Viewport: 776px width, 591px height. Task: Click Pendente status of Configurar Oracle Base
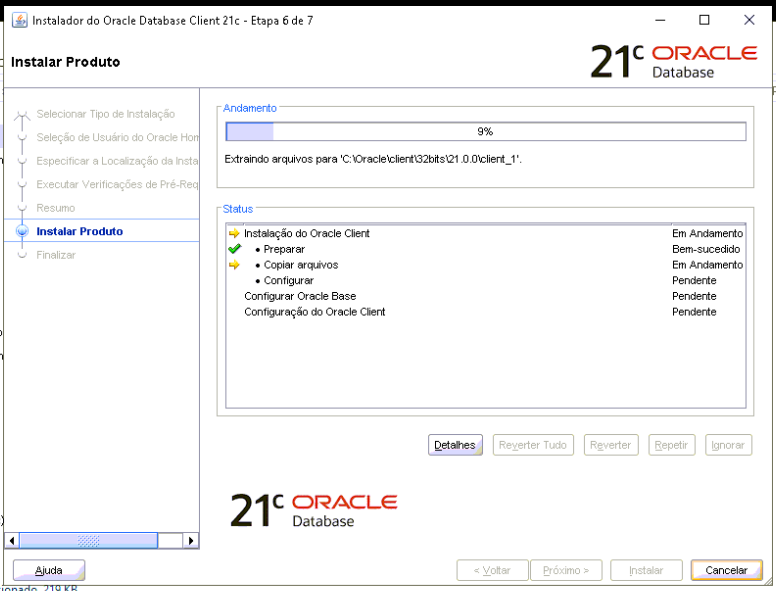click(694, 296)
